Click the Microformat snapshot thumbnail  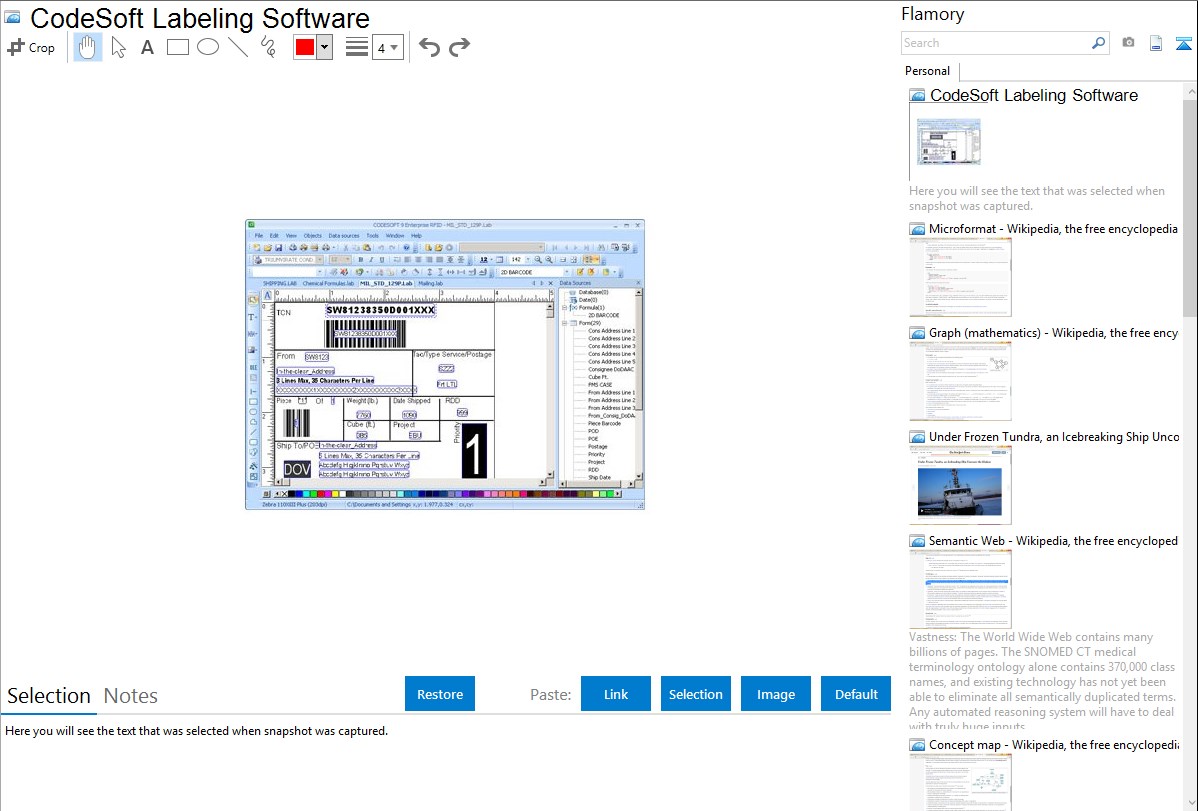[x=960, y=277]
